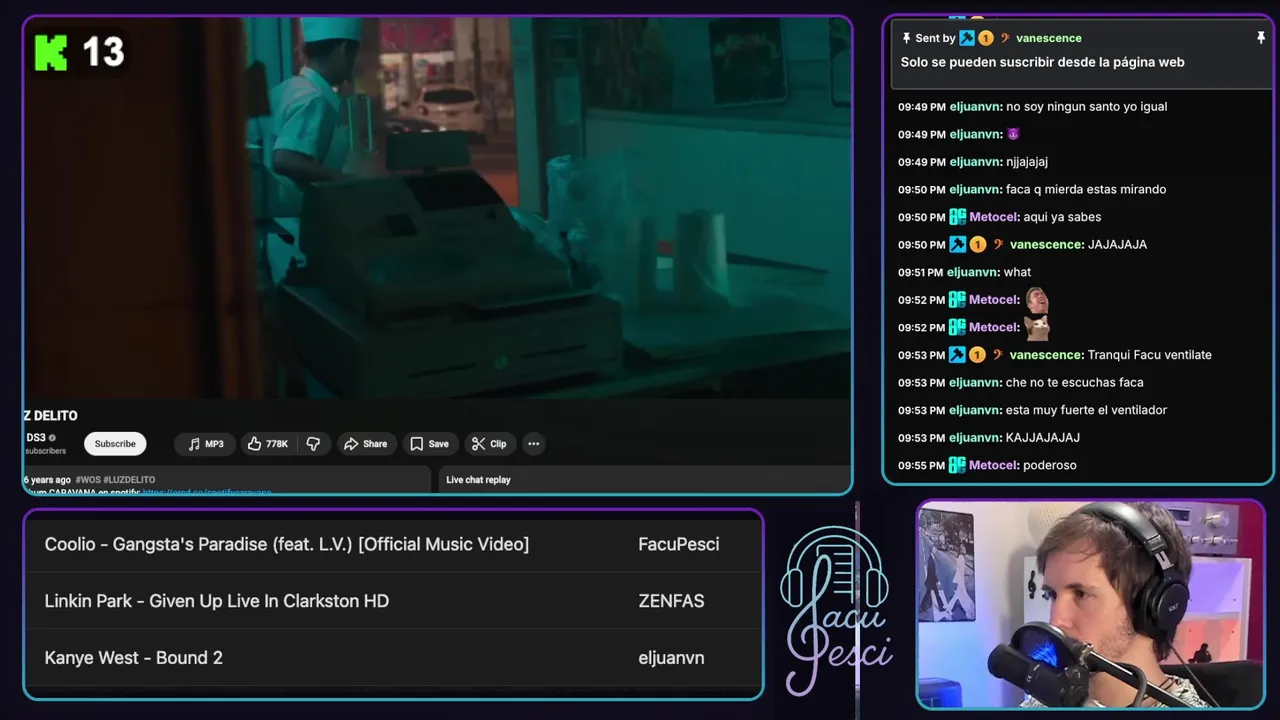Click bass clef badge in the pinned message
This screenshot has height=720, width=1280.
(1005, 38)
